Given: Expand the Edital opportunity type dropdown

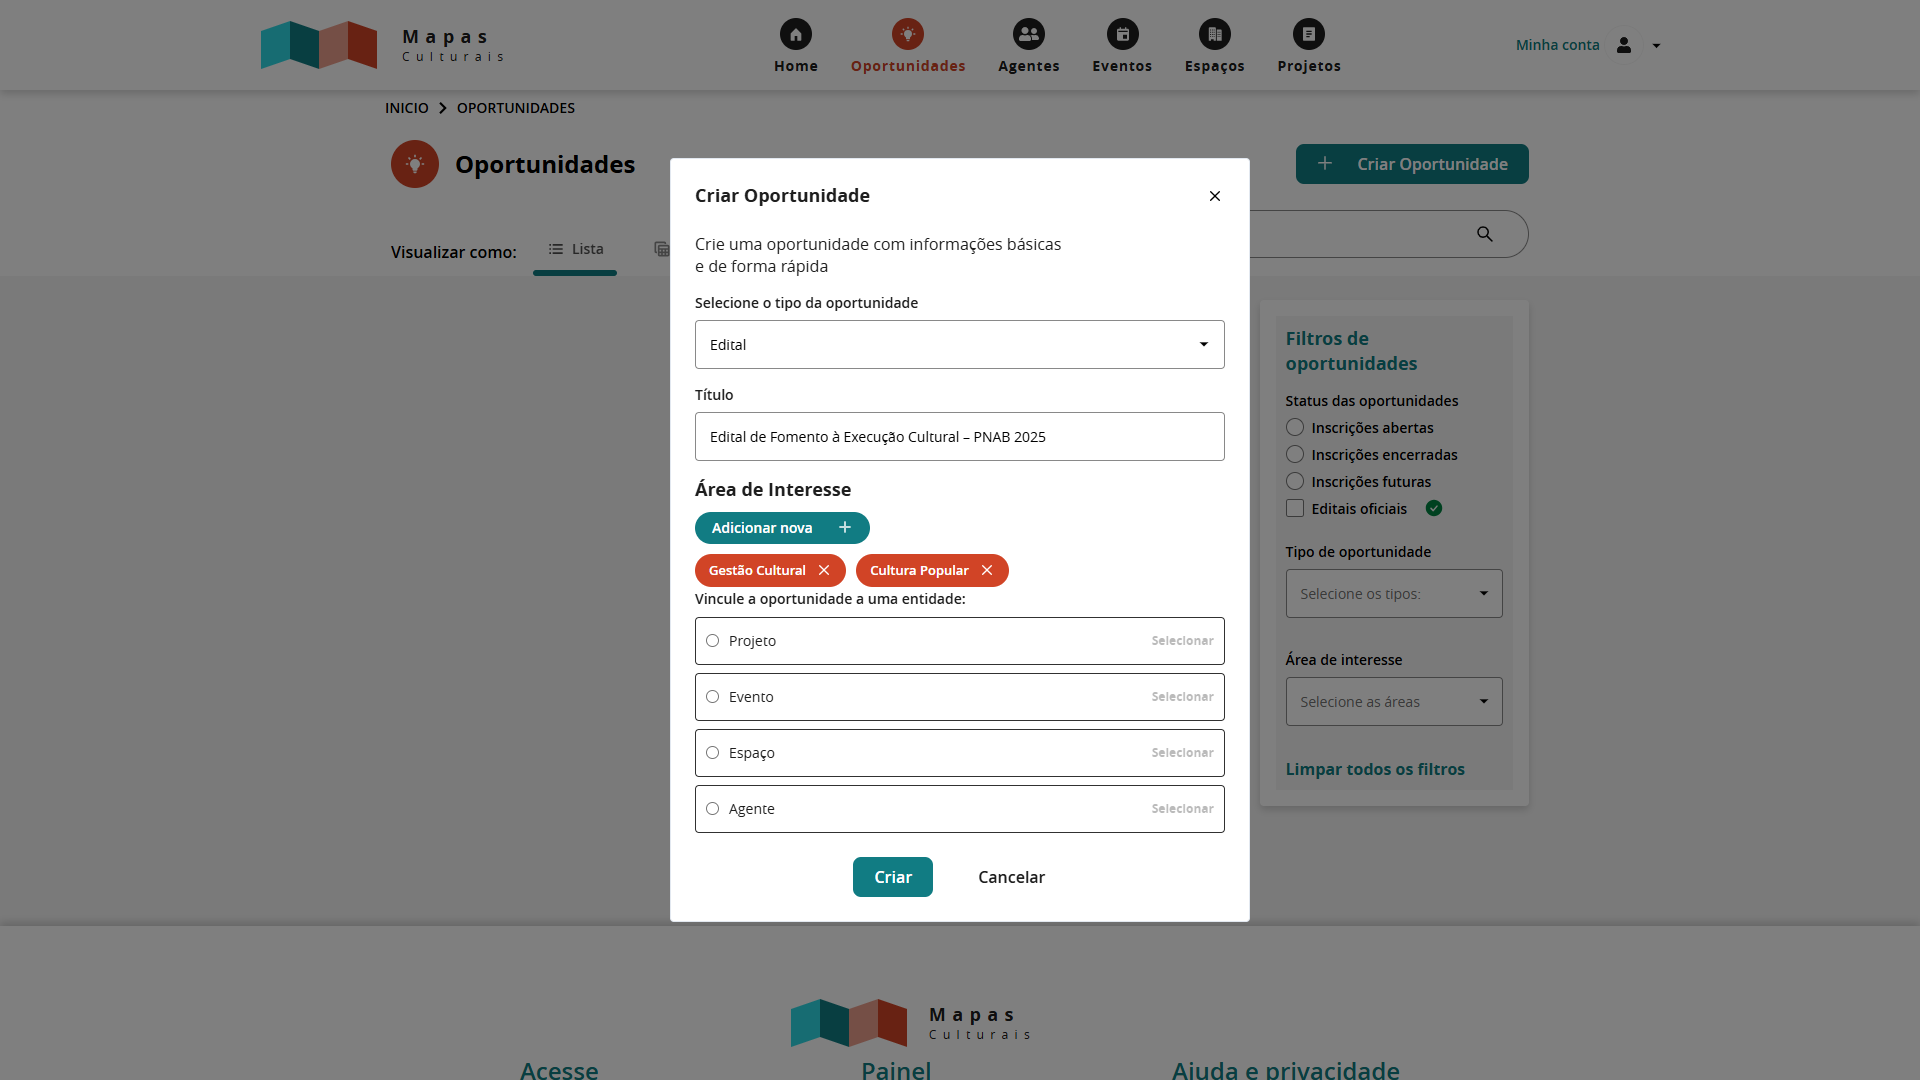Looking at the screenshot, I should (x=959, y=345).
